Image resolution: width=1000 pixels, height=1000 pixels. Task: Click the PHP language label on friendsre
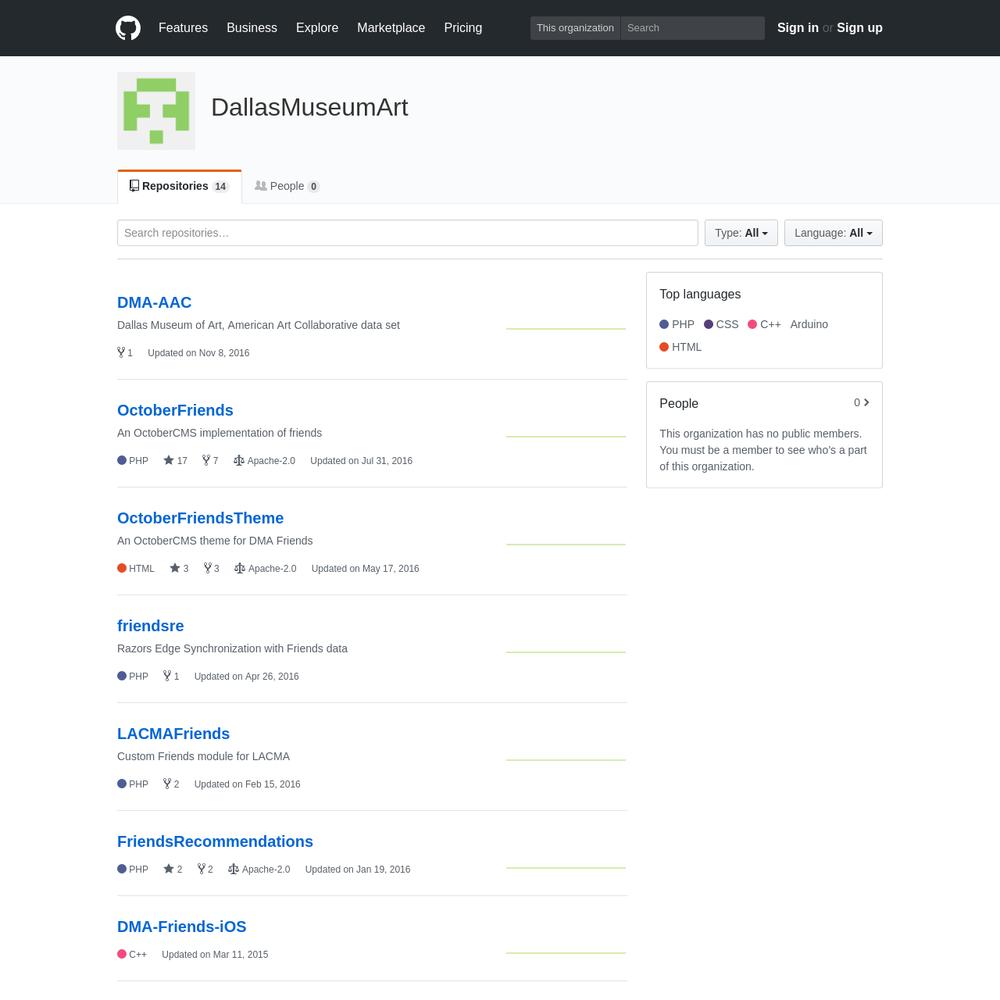[133, 676]
